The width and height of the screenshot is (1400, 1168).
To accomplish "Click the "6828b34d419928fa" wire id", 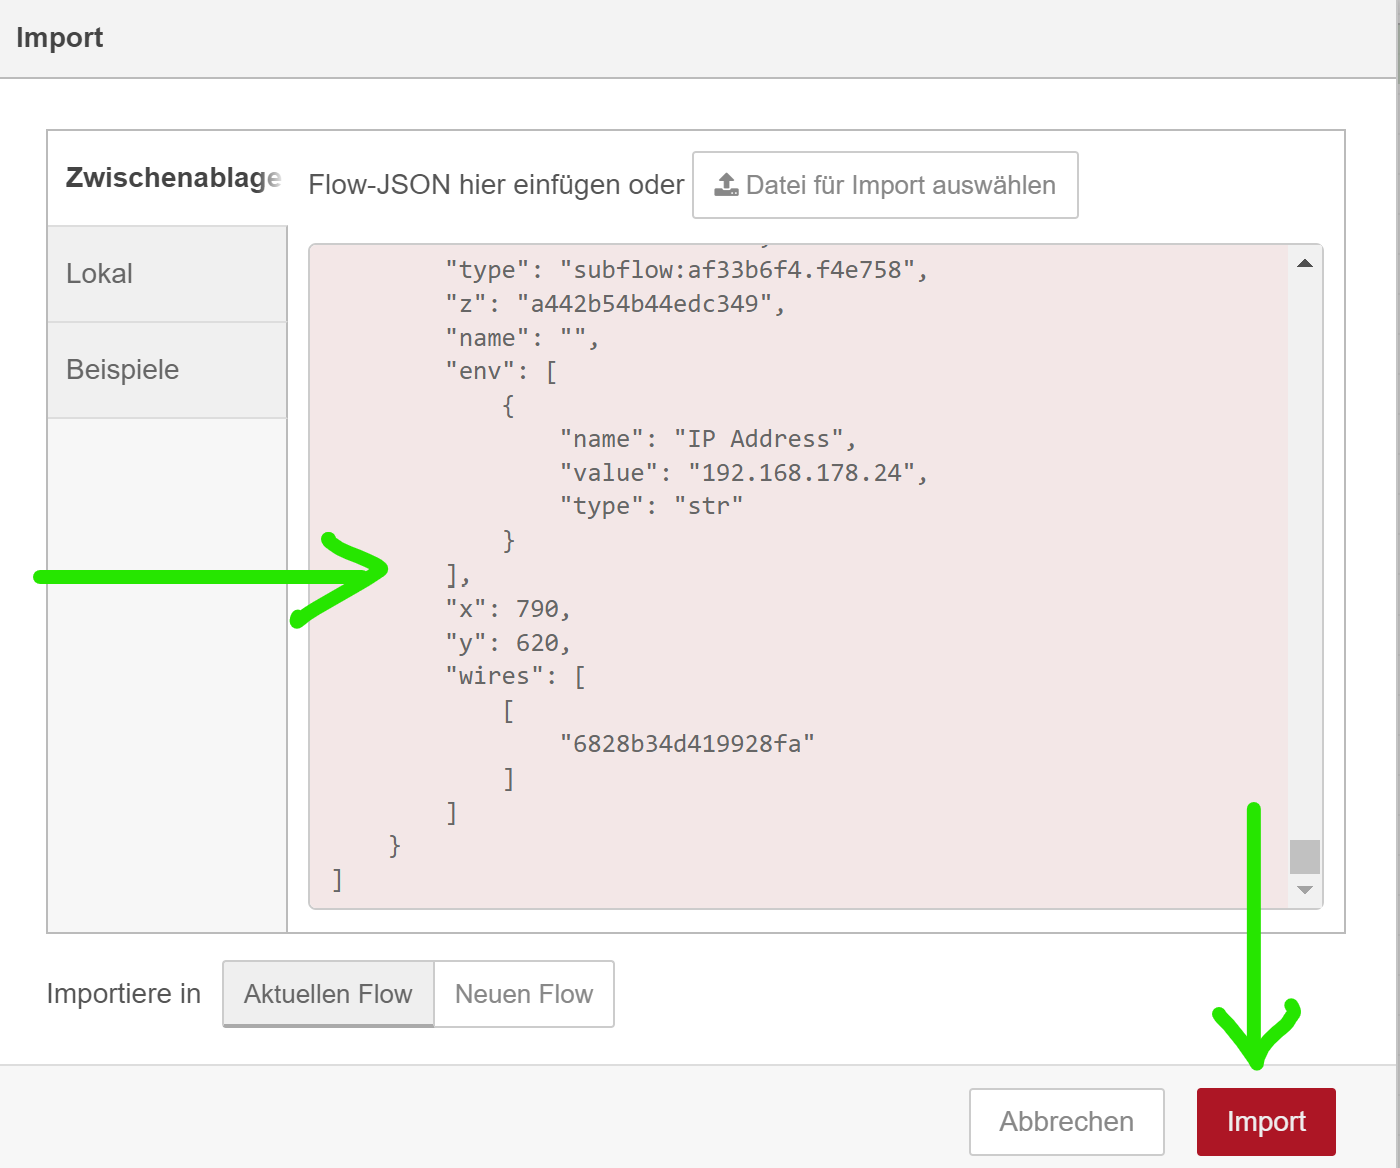I will pyautogui.click(x=687, y=744).
